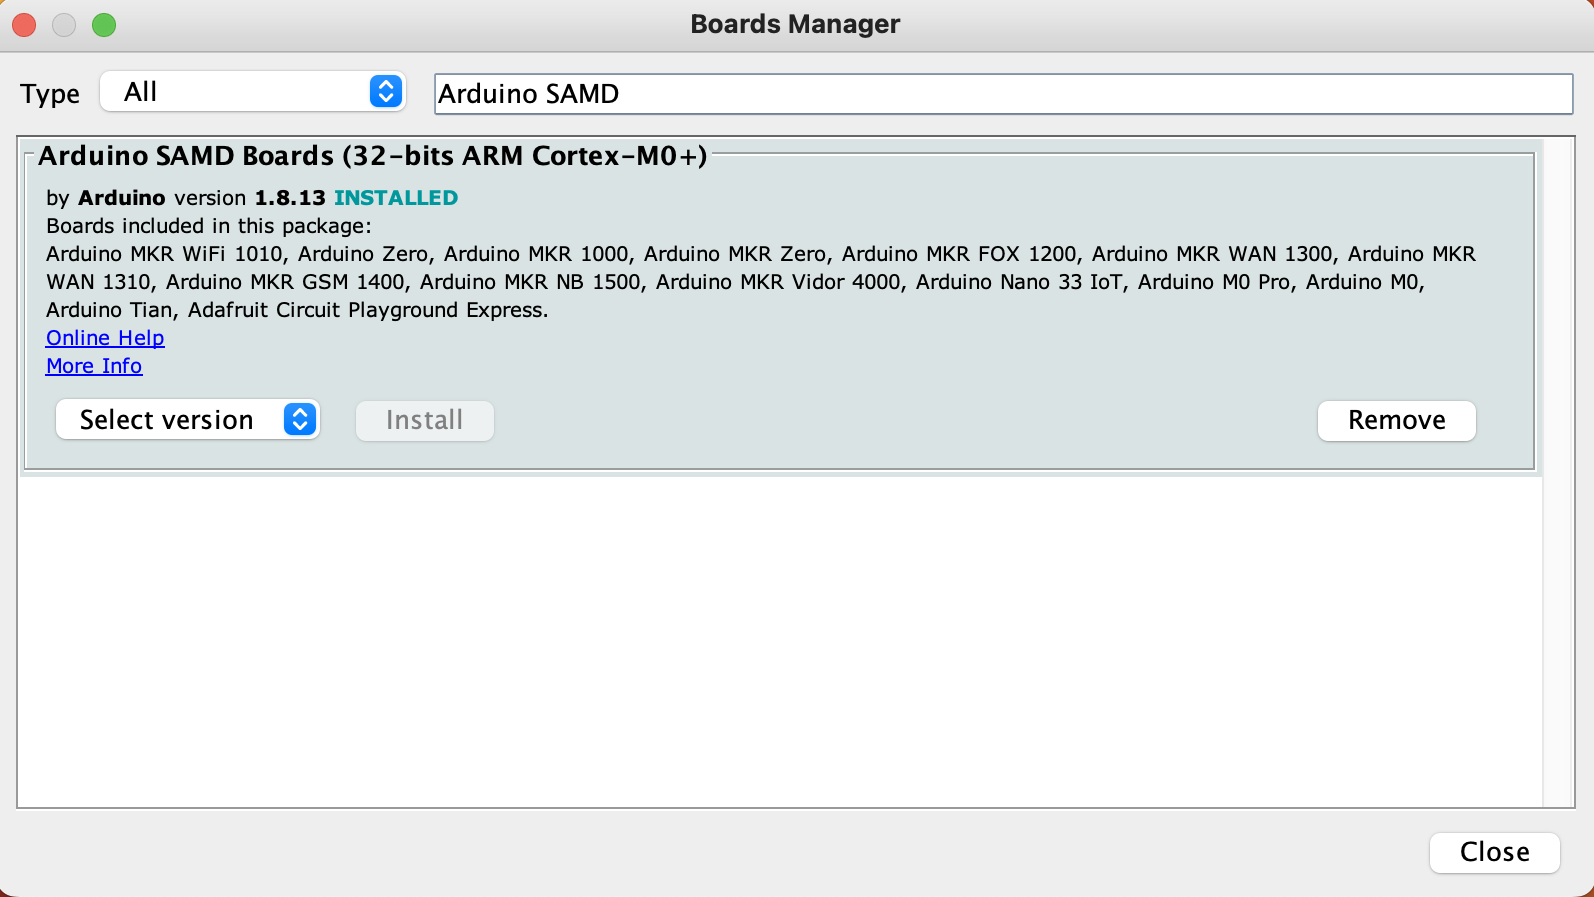This screenshot has width=1594, height=897.
Task: Click the green zoom window button
Action: pyautogui.click(x=104, y=25)
